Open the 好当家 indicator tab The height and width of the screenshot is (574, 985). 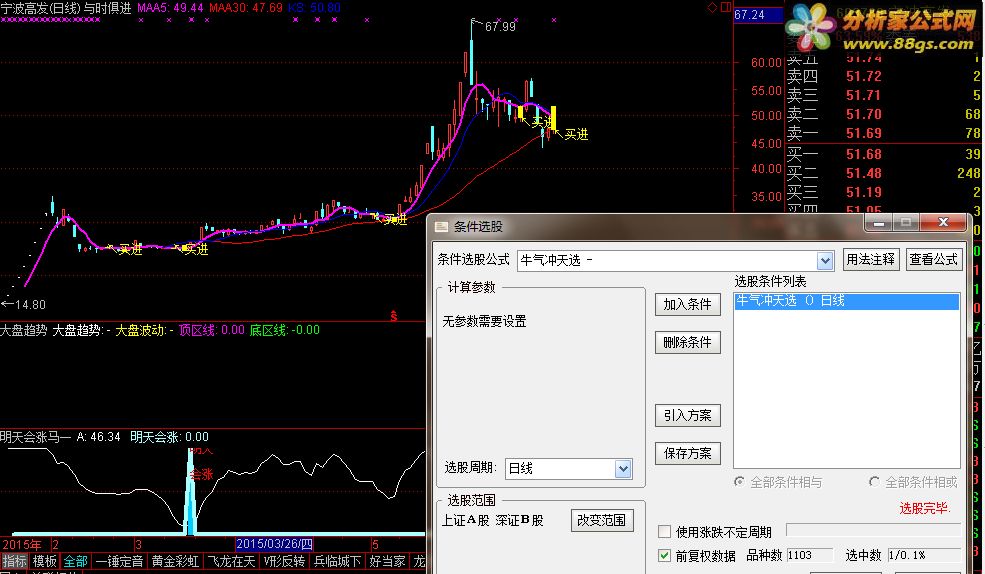click(x=387, y=561)
